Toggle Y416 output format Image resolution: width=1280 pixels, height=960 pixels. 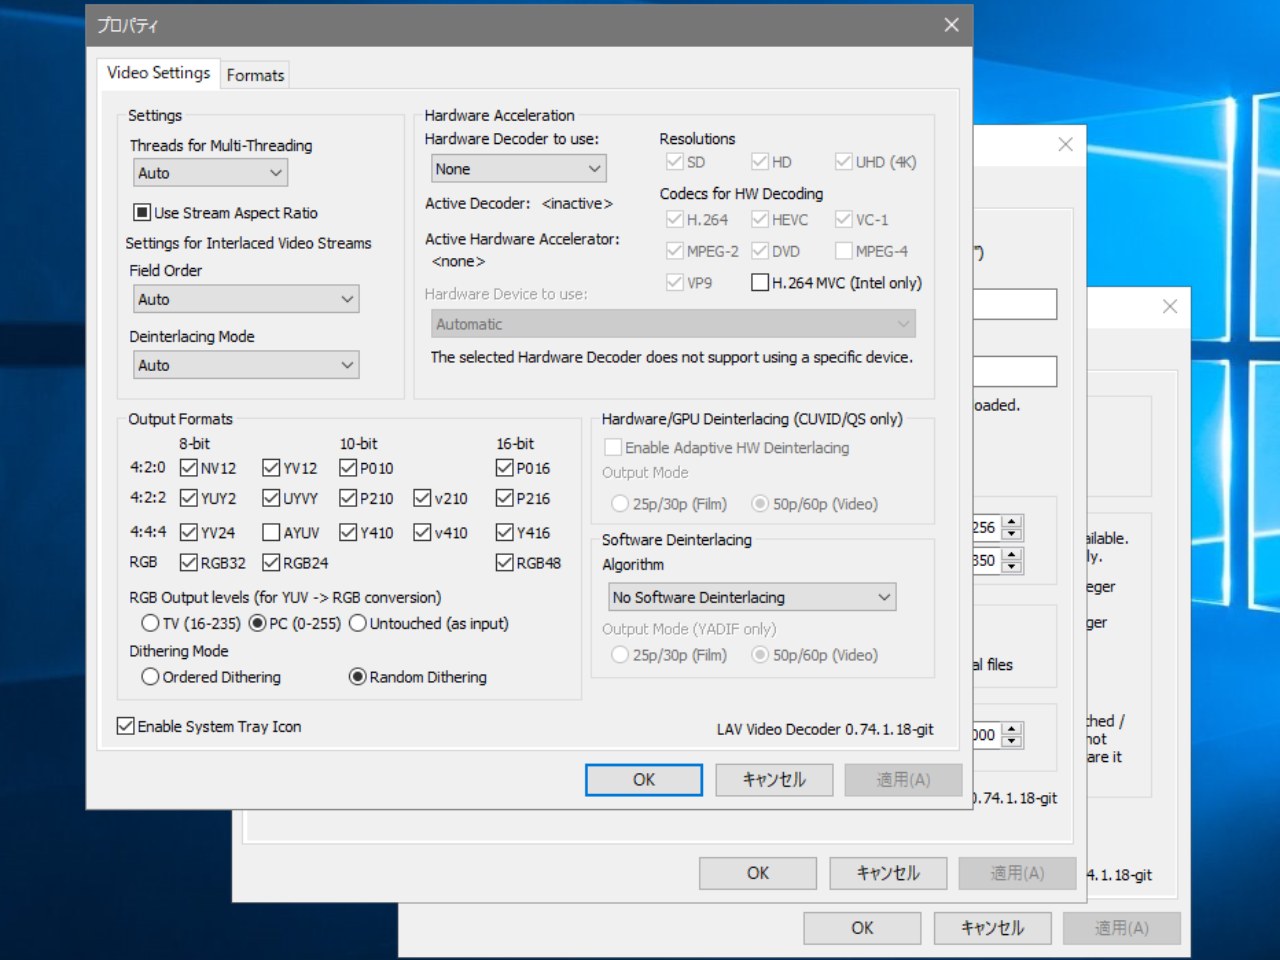pyautogui.click(x=505, y=532)
